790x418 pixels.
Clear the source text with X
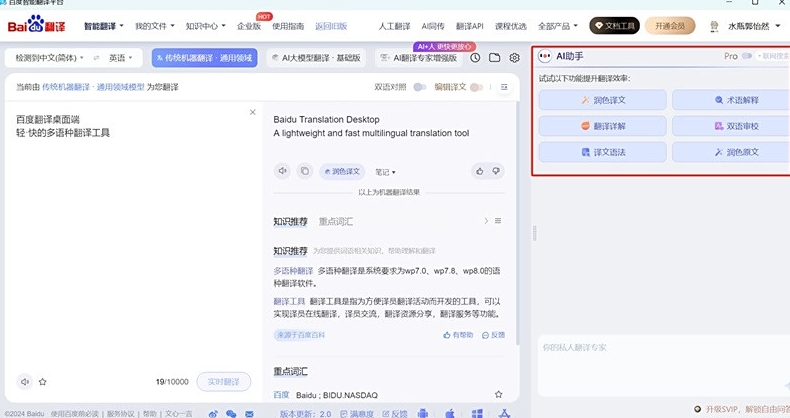(x=253, y=112)
